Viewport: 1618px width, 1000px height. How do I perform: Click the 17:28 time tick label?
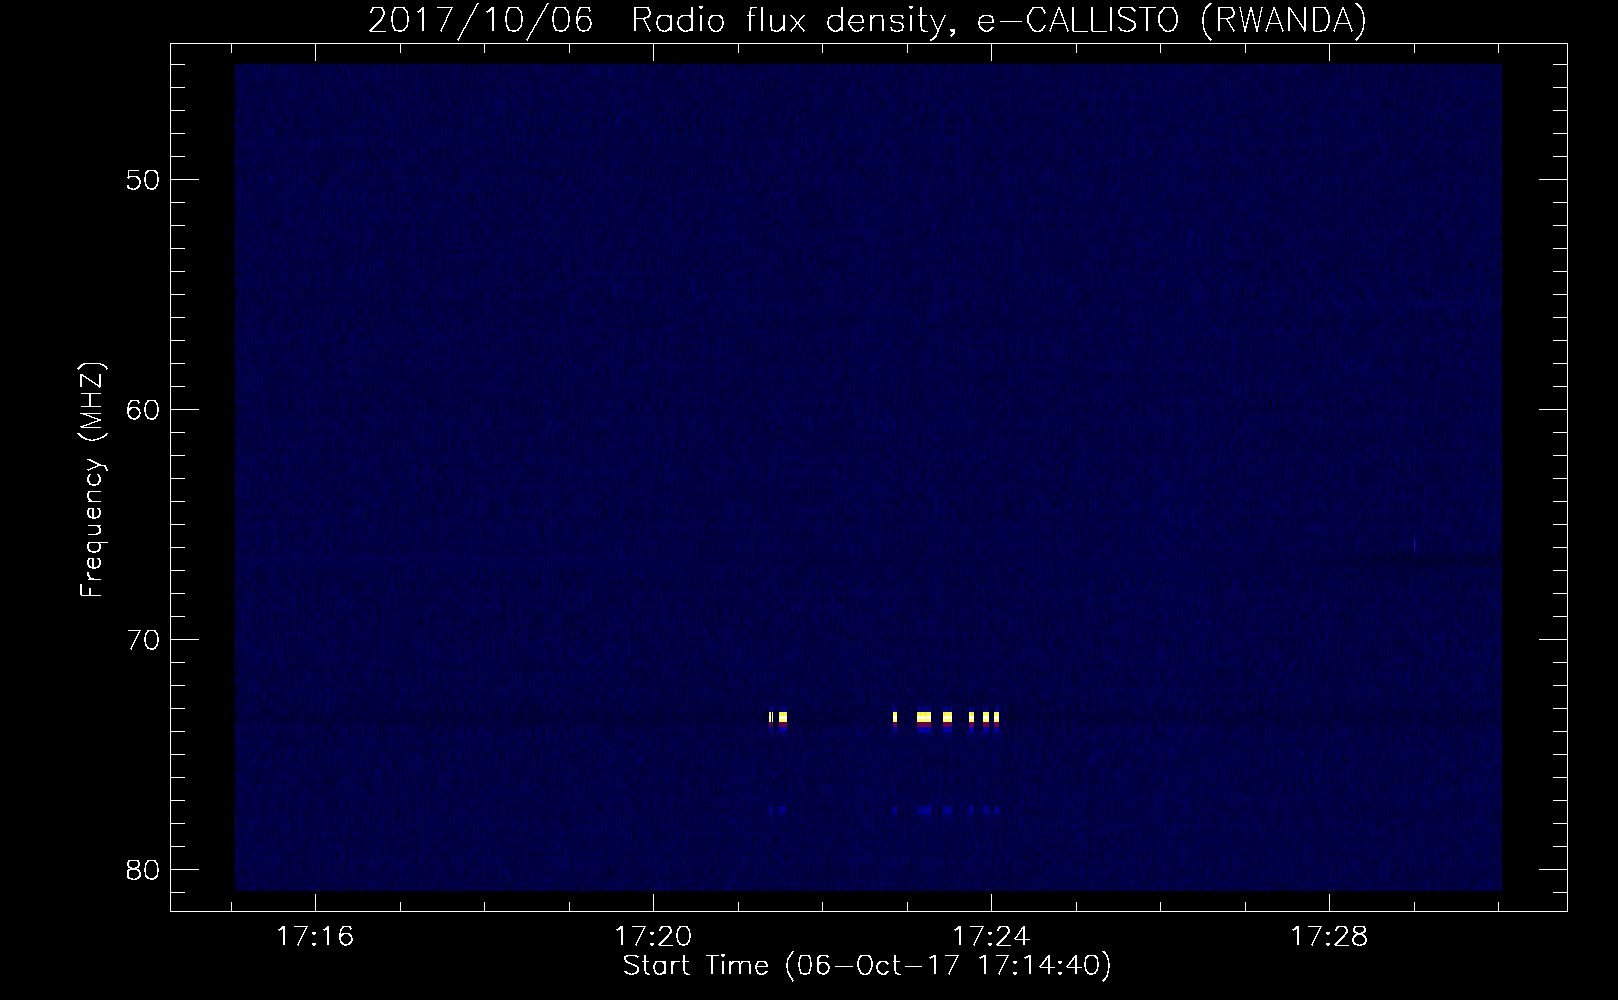[x=1329, y=937]
